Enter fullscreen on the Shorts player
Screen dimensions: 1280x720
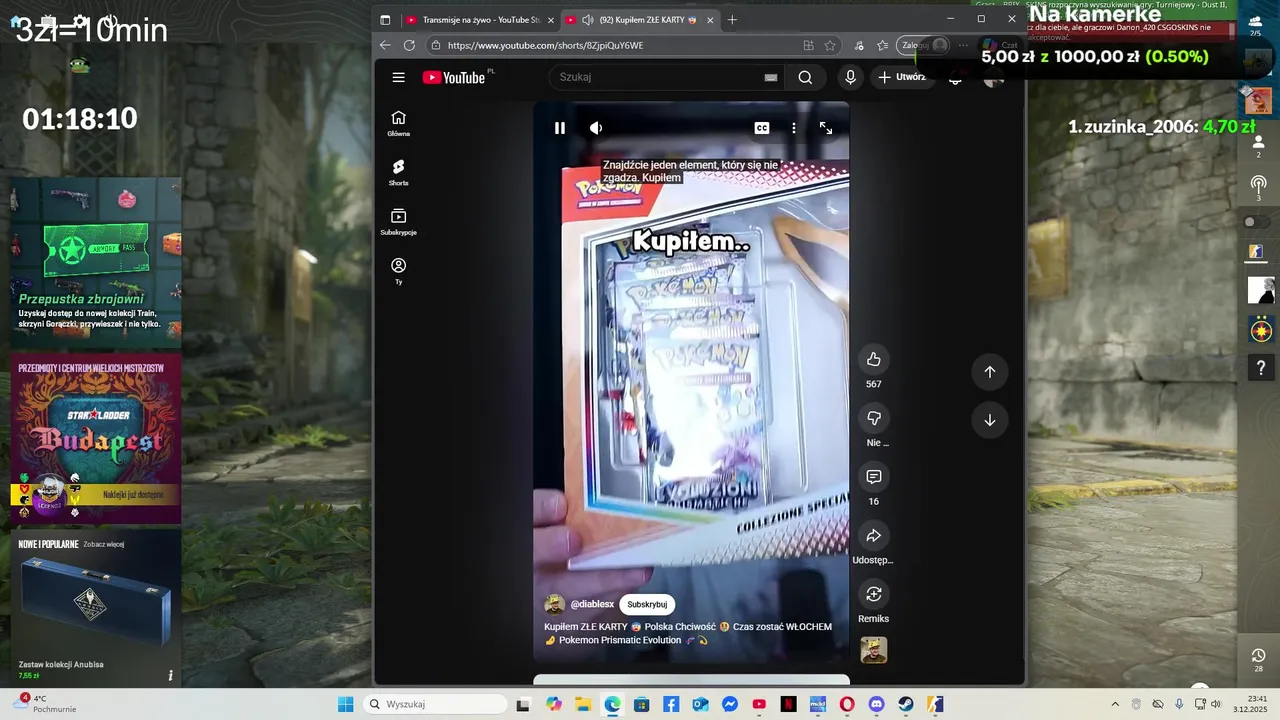pyautogui.click(x=826, y=128)
